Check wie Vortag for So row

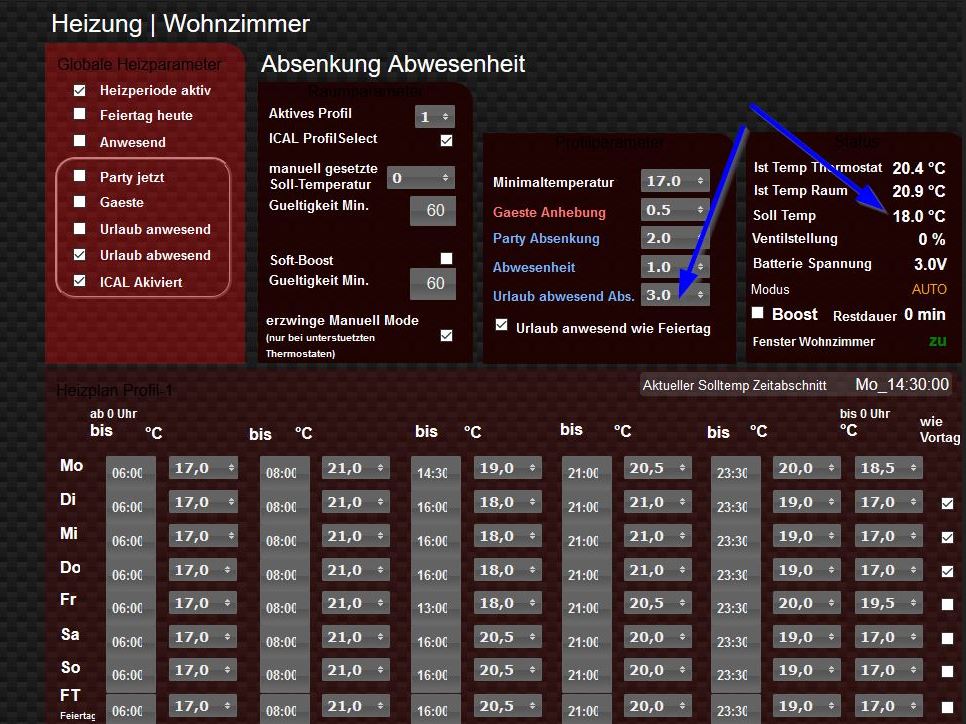948,672
